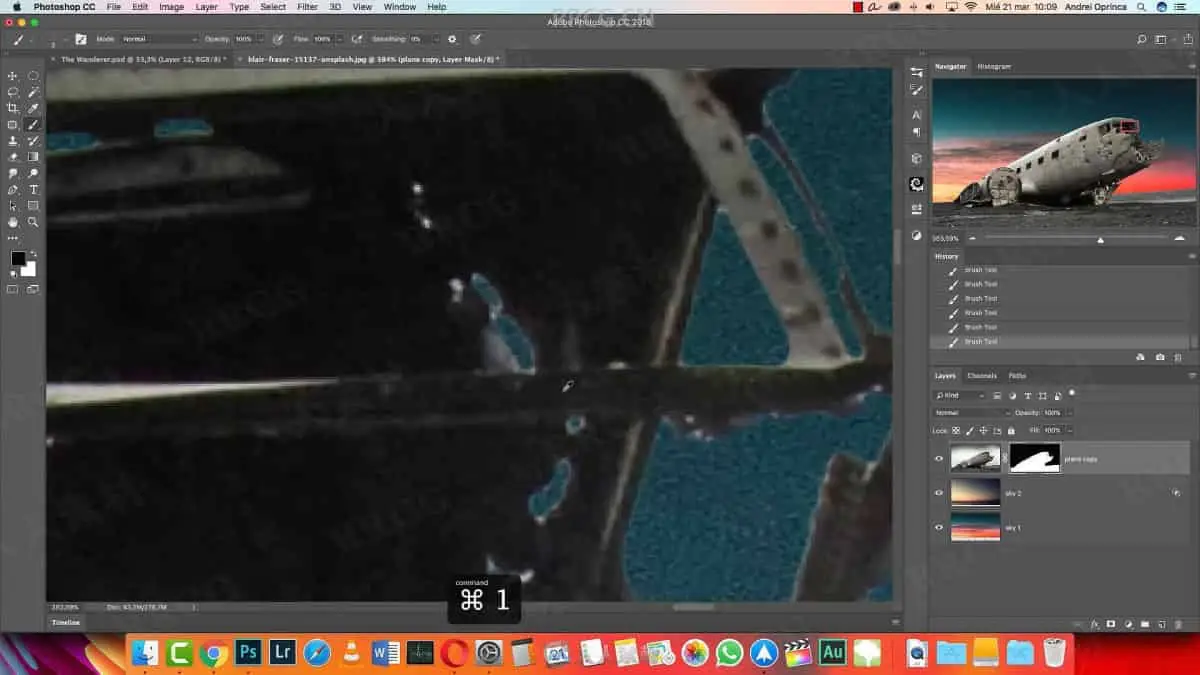Open the brush settings panel toggle in options bar
Viewport: 1200px width, 675px height.
81,39
